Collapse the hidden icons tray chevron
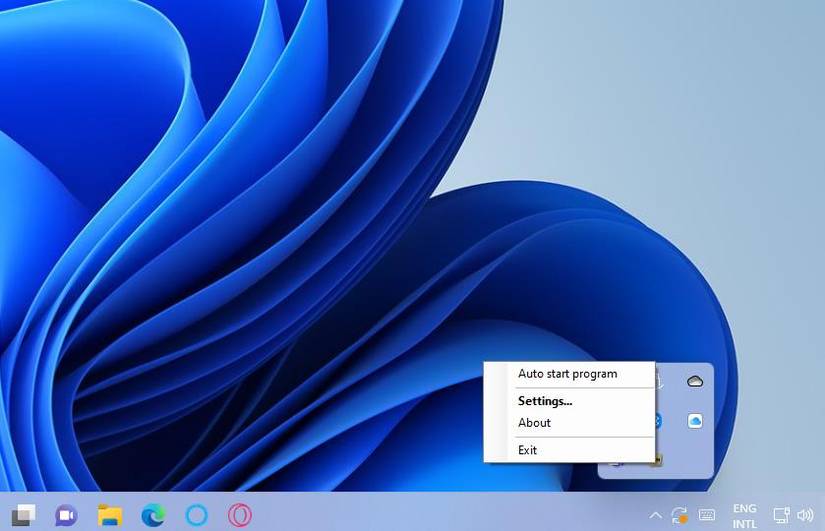Image resolution: width=825 pixels, height=531 pixels. pos(656,515)
